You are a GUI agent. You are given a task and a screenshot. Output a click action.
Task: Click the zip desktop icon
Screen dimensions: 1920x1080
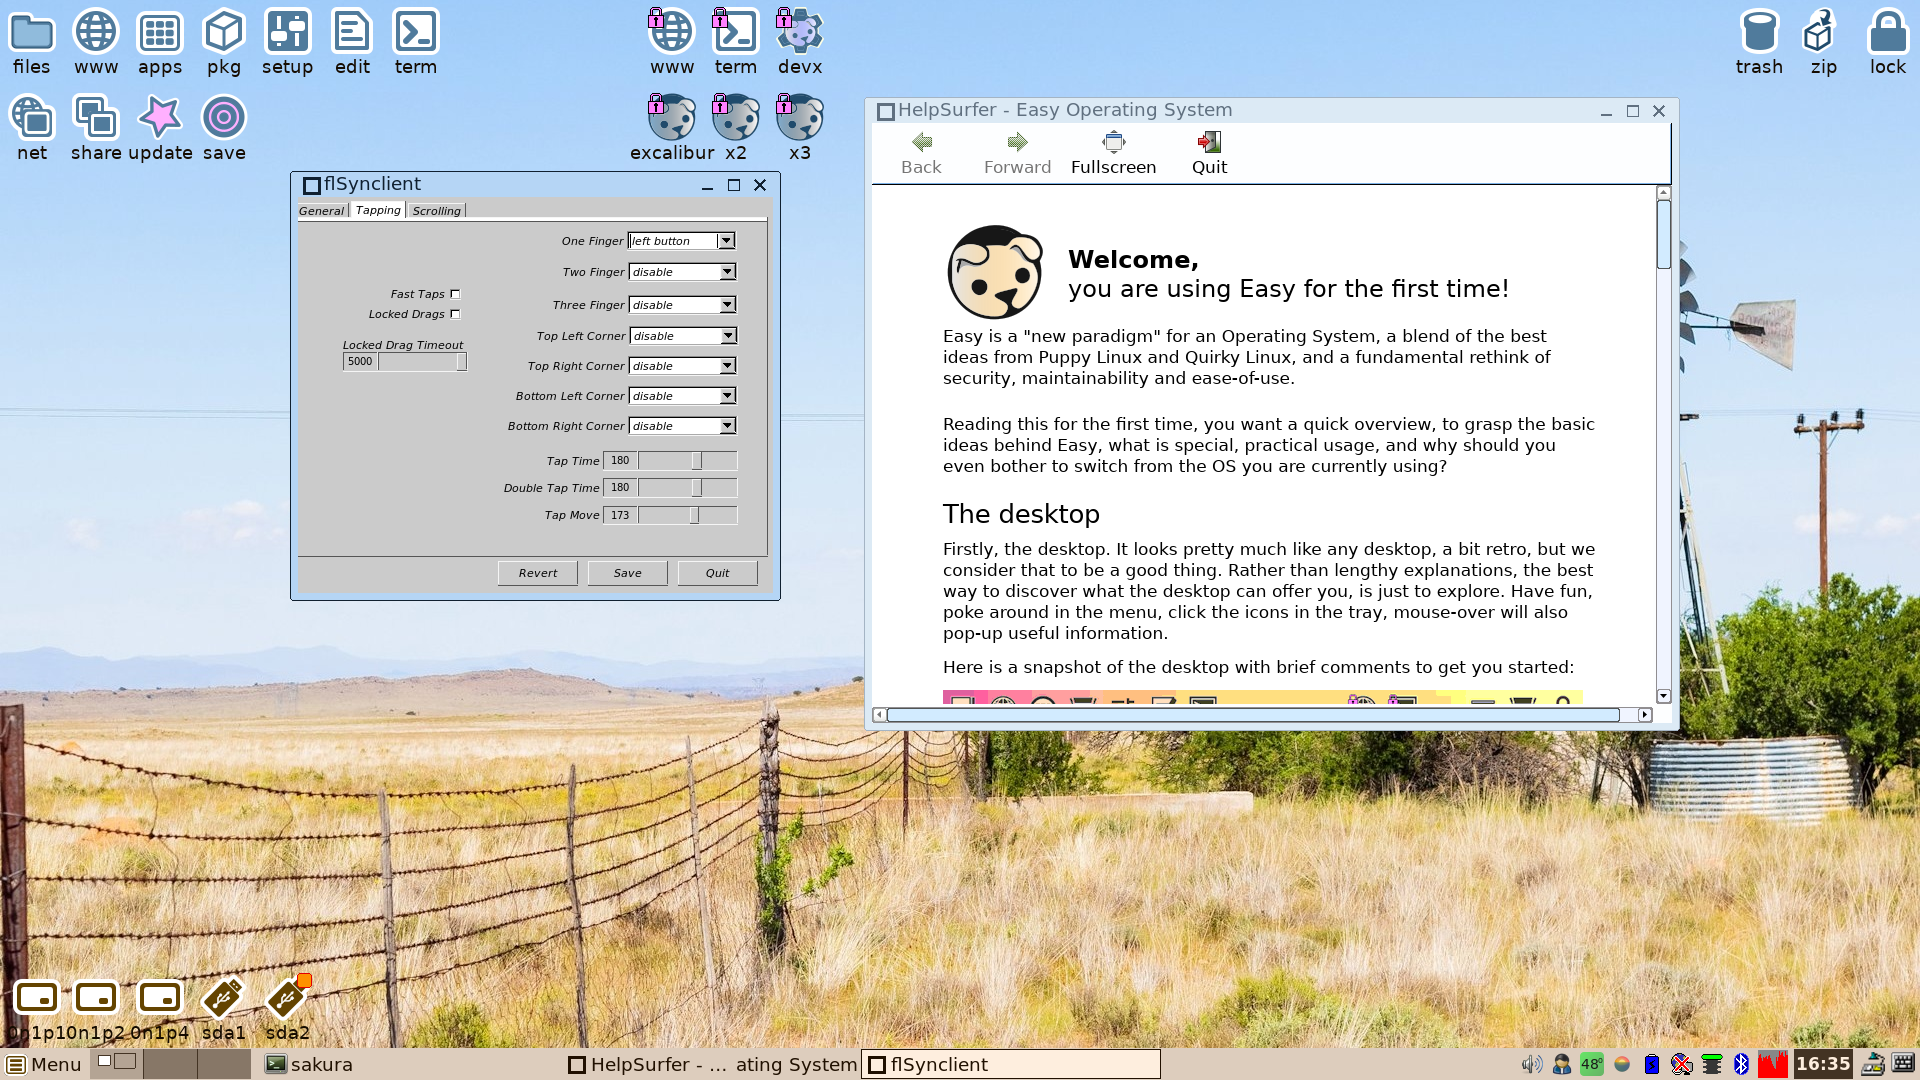point(1823,42)
